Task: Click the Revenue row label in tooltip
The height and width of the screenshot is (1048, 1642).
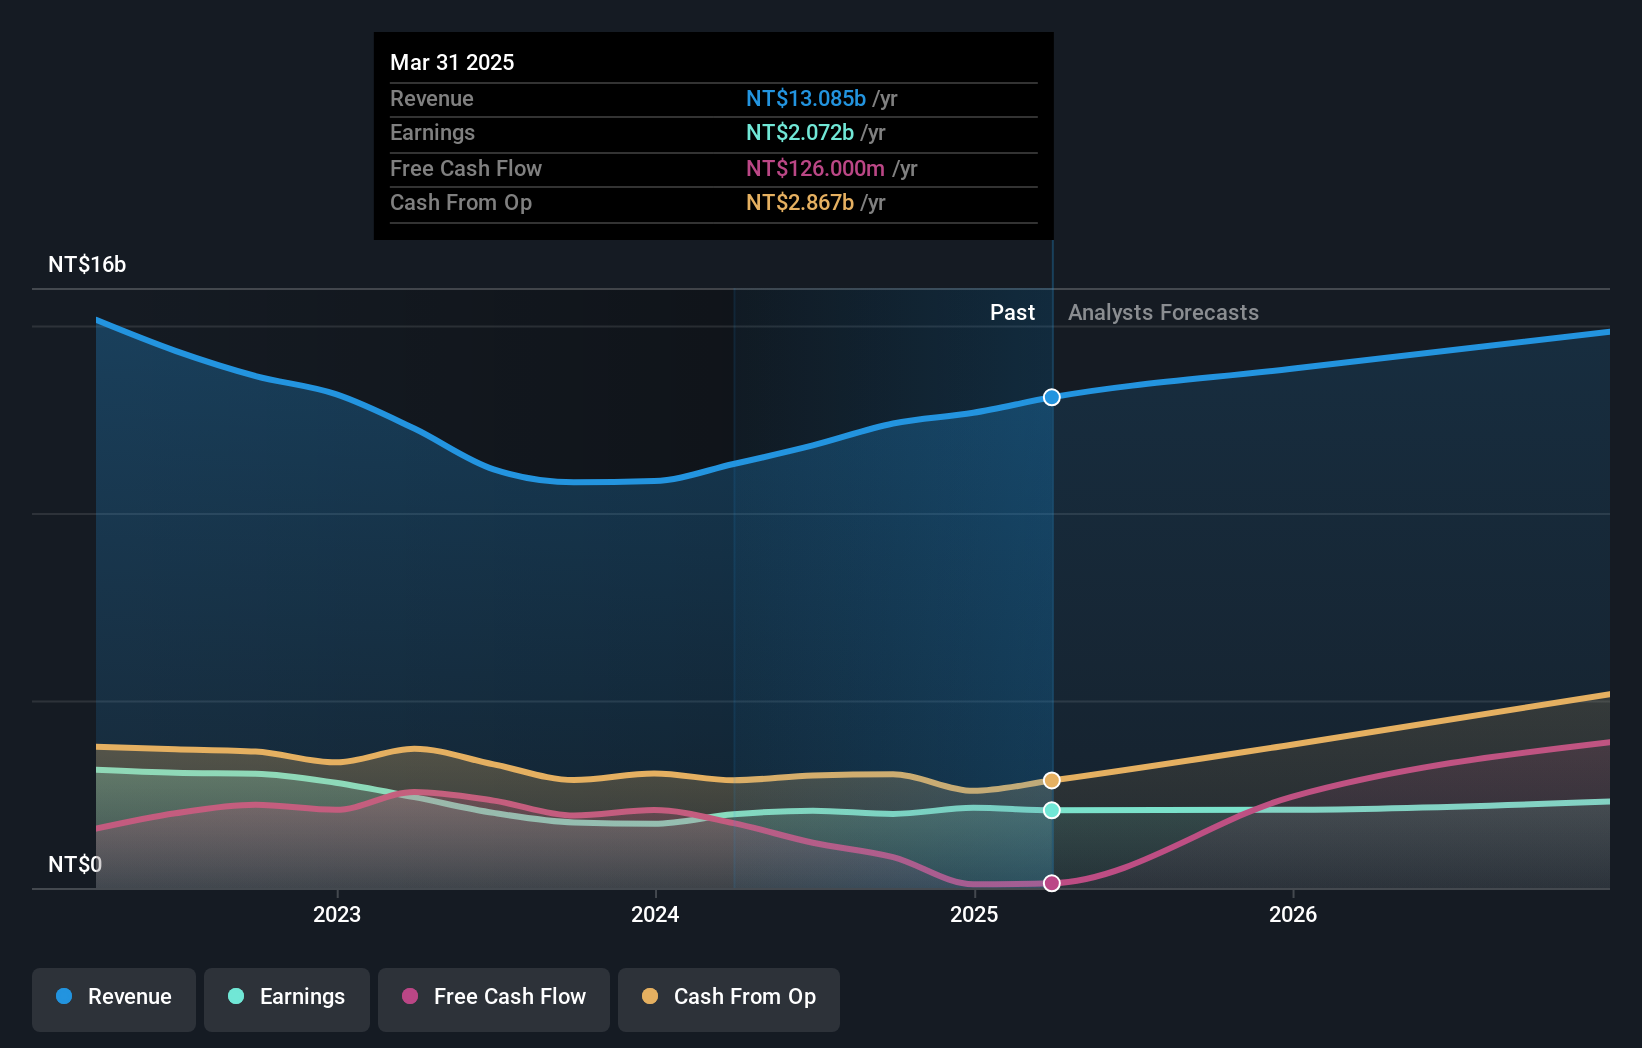Action: tap(432, 98)
